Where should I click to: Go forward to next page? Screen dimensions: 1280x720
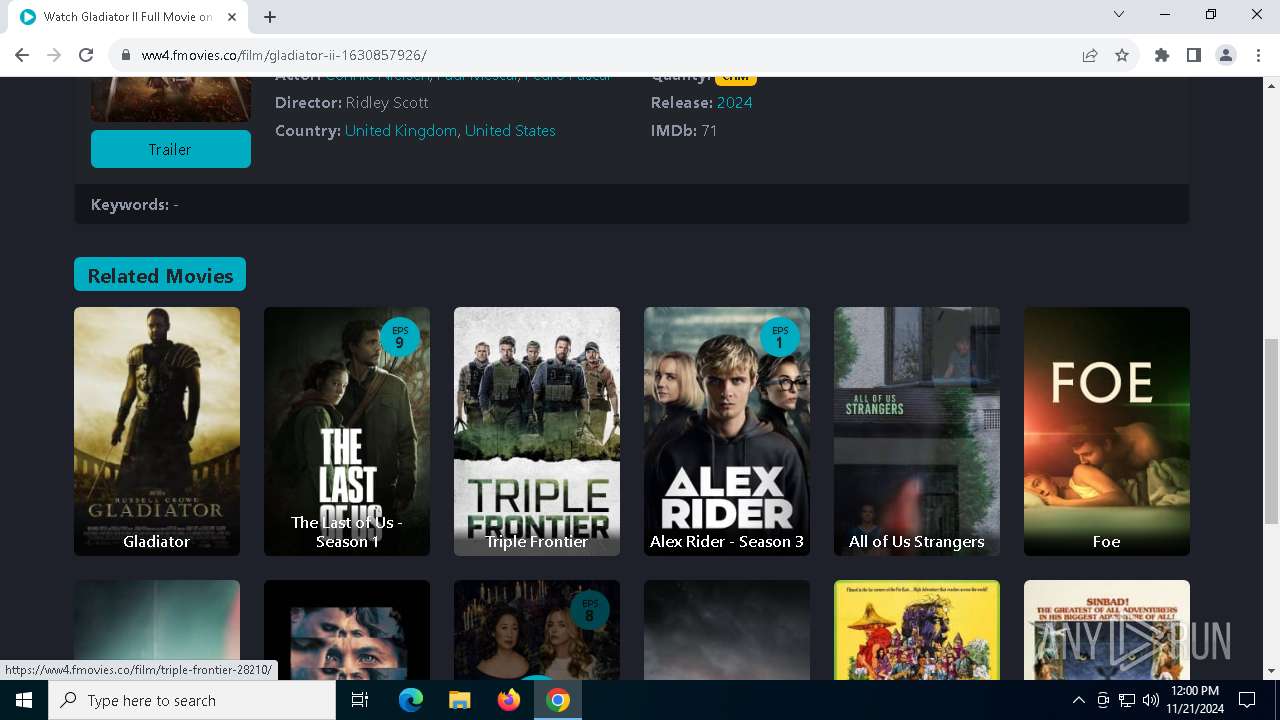(54, 55)
